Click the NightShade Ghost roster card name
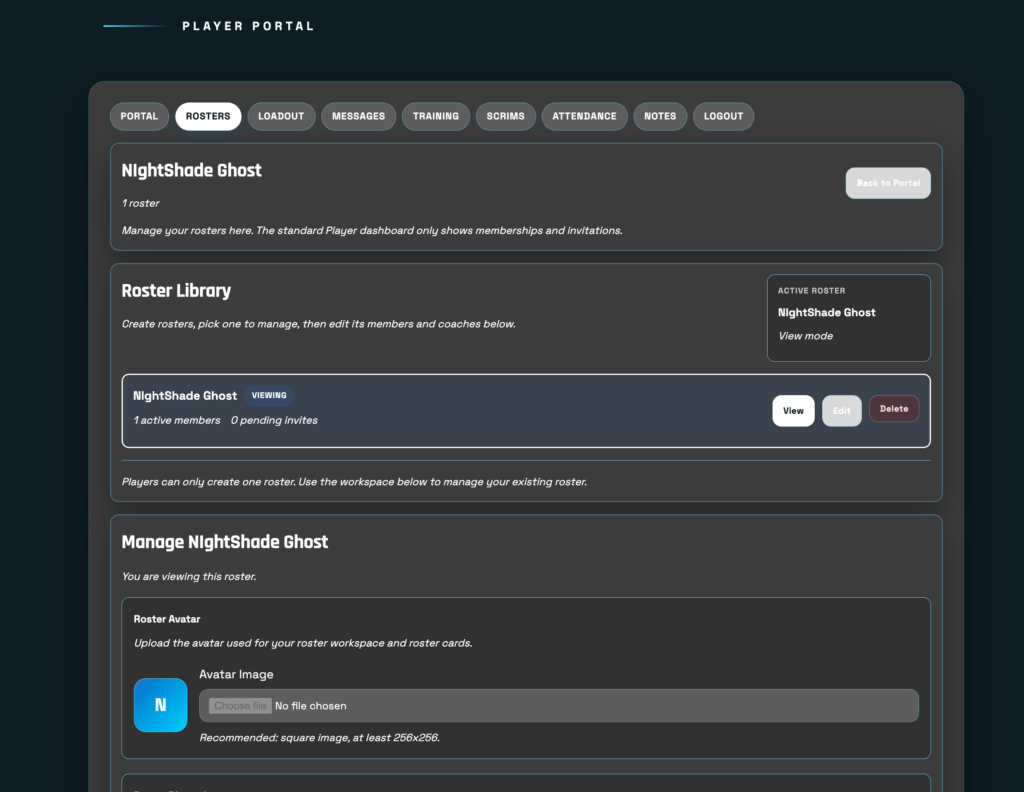Viewport: 1024px width, 792px height. click(185, 396)
